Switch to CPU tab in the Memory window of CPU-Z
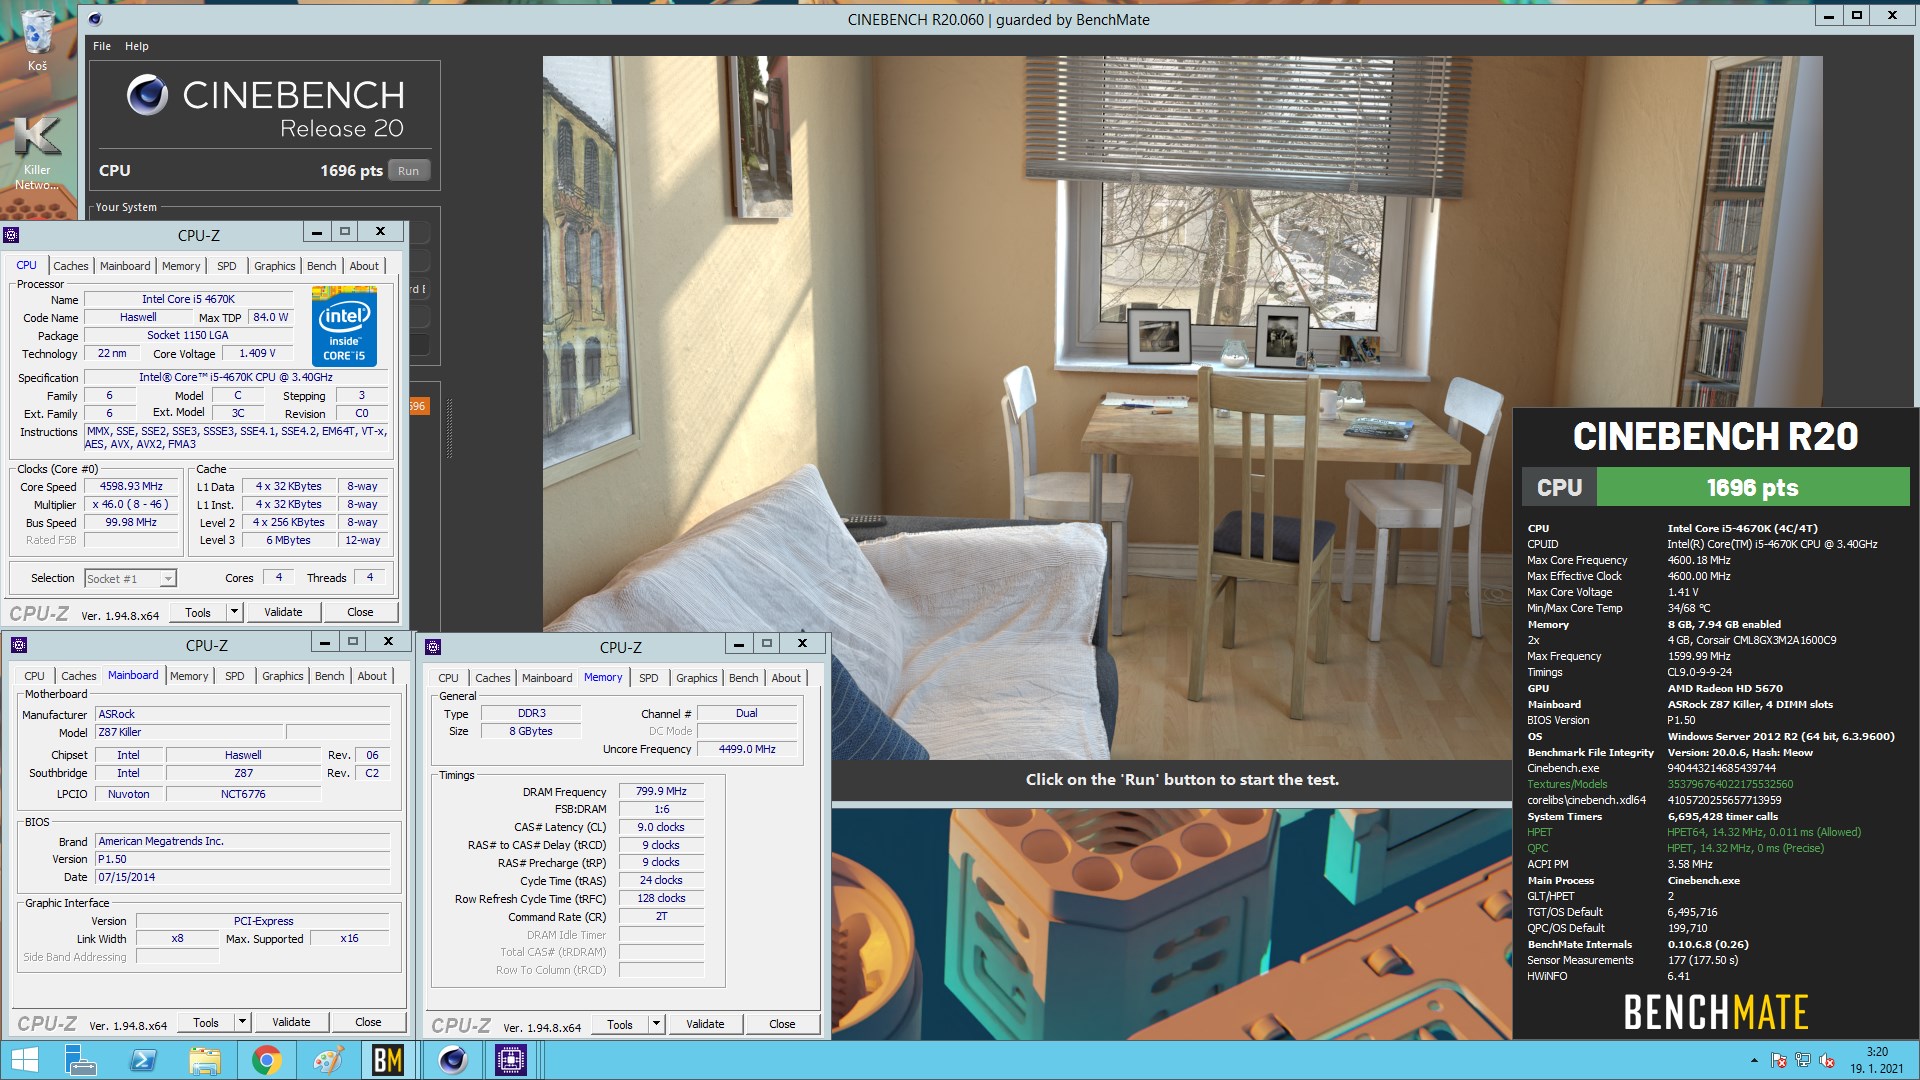 click(x=448, y=678)
